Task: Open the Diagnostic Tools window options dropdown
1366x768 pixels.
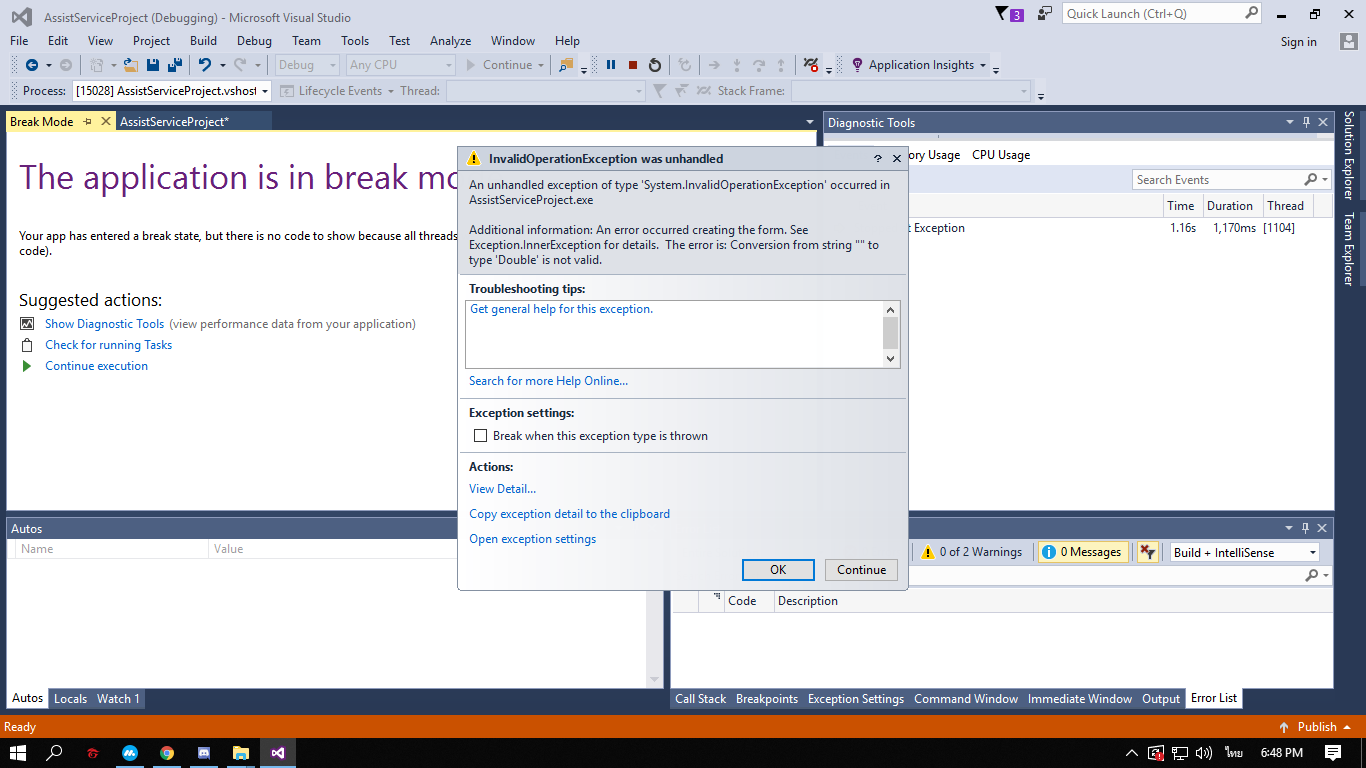Action: pos(1289,122)
